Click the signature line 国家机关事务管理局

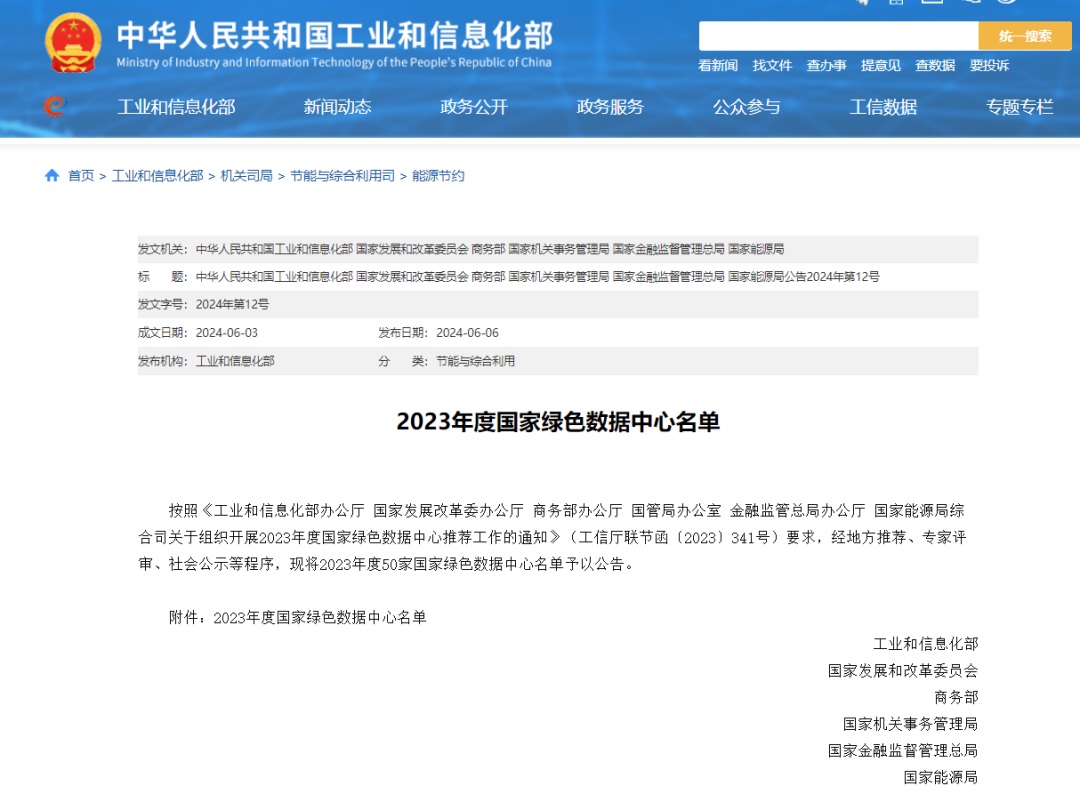[911, 724]
